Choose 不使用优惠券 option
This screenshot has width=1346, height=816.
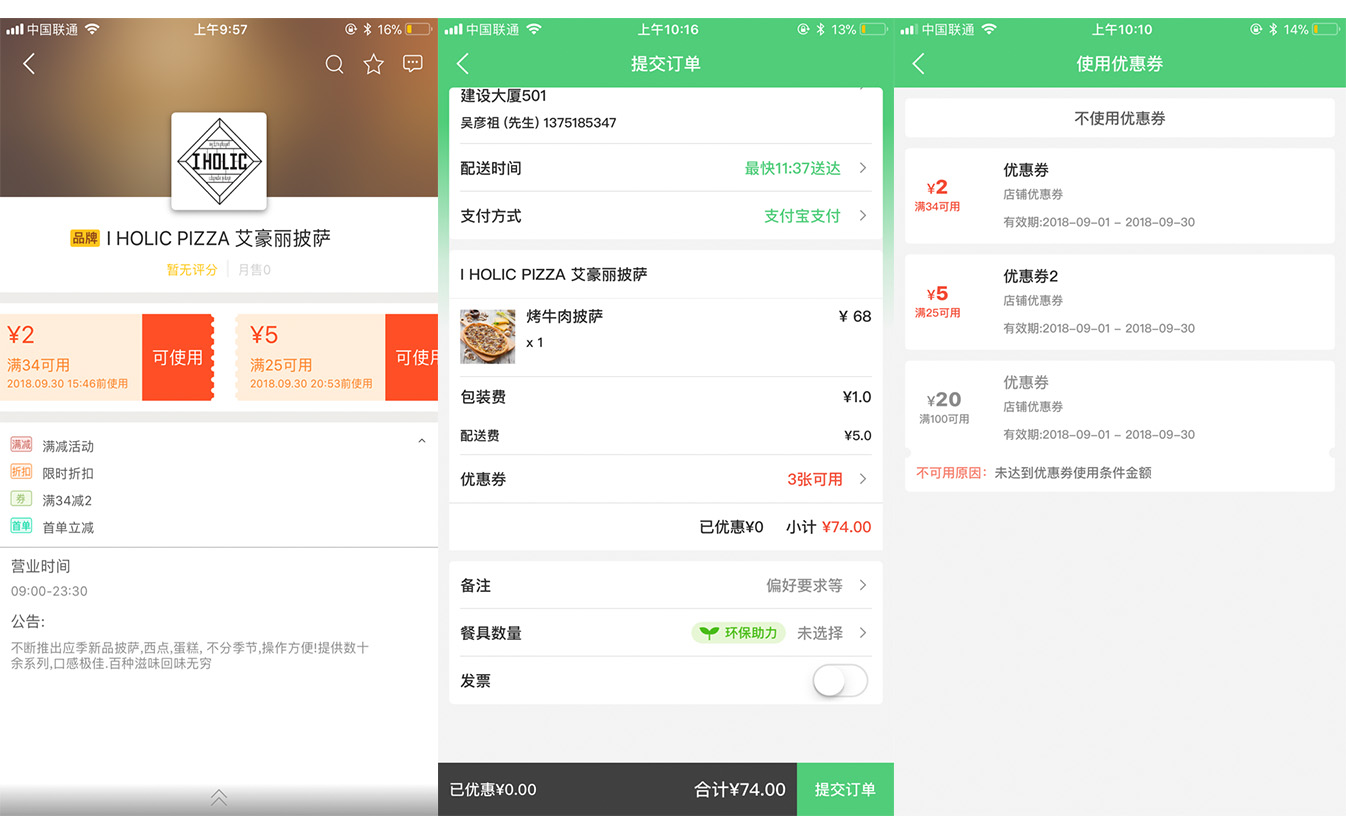pos(1119,118)
